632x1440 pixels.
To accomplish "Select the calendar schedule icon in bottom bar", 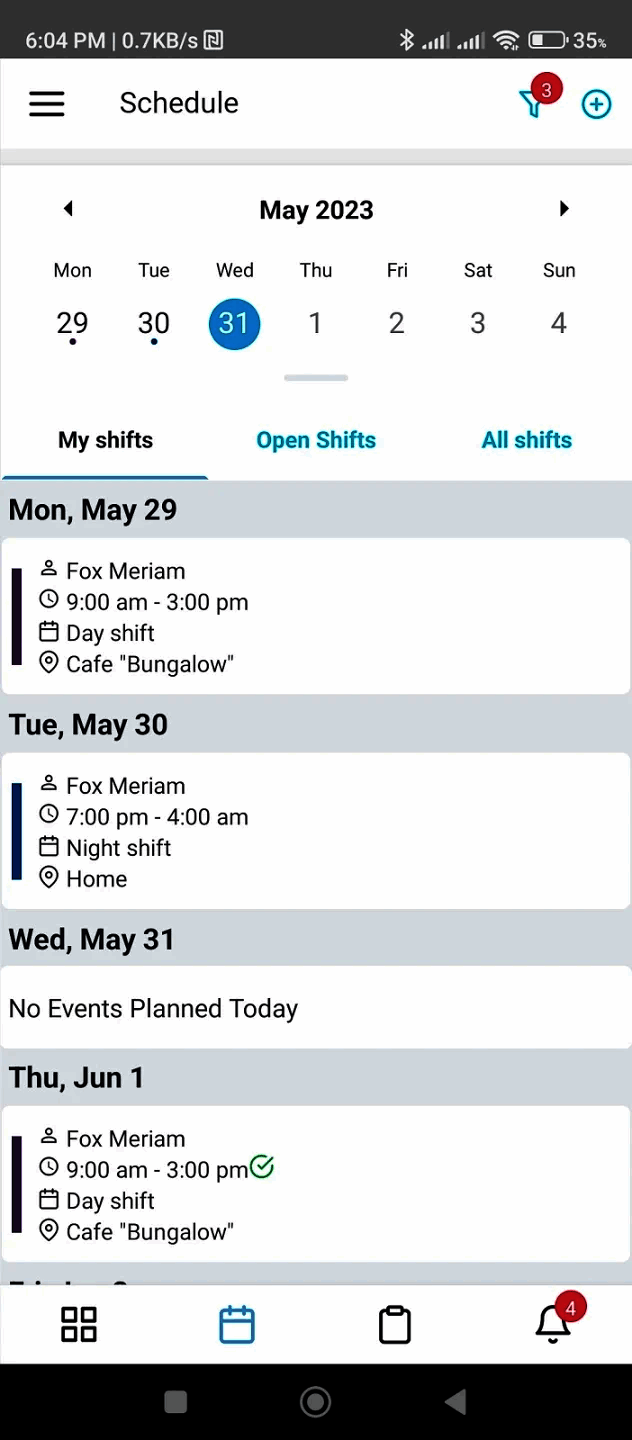I will [x=237, y=1324].
